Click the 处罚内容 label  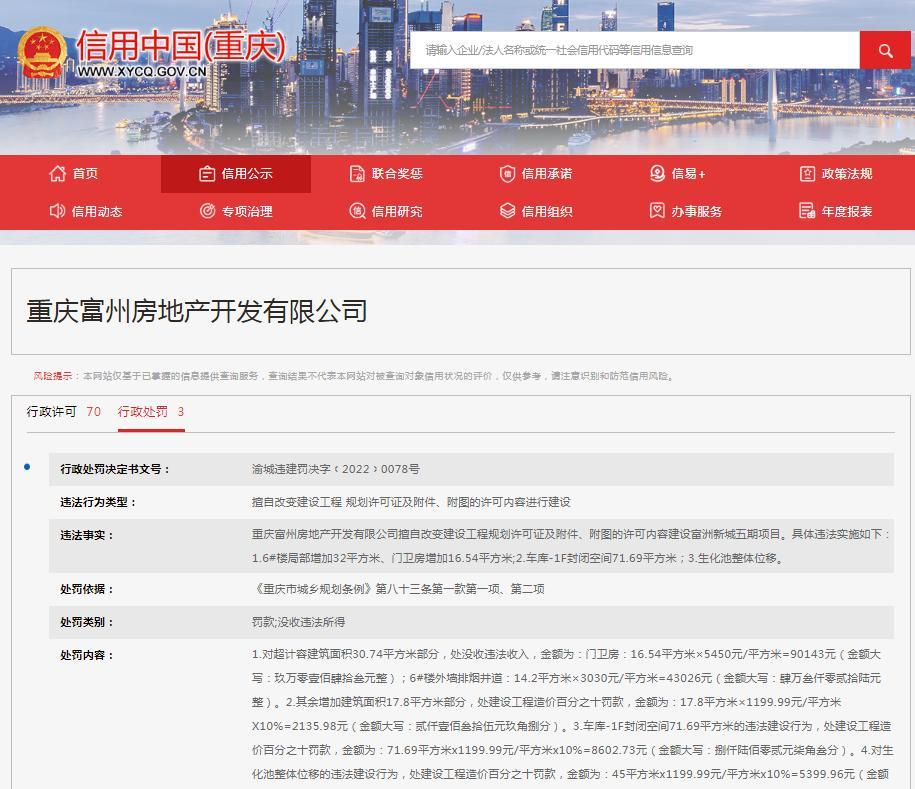pos(86,655)
